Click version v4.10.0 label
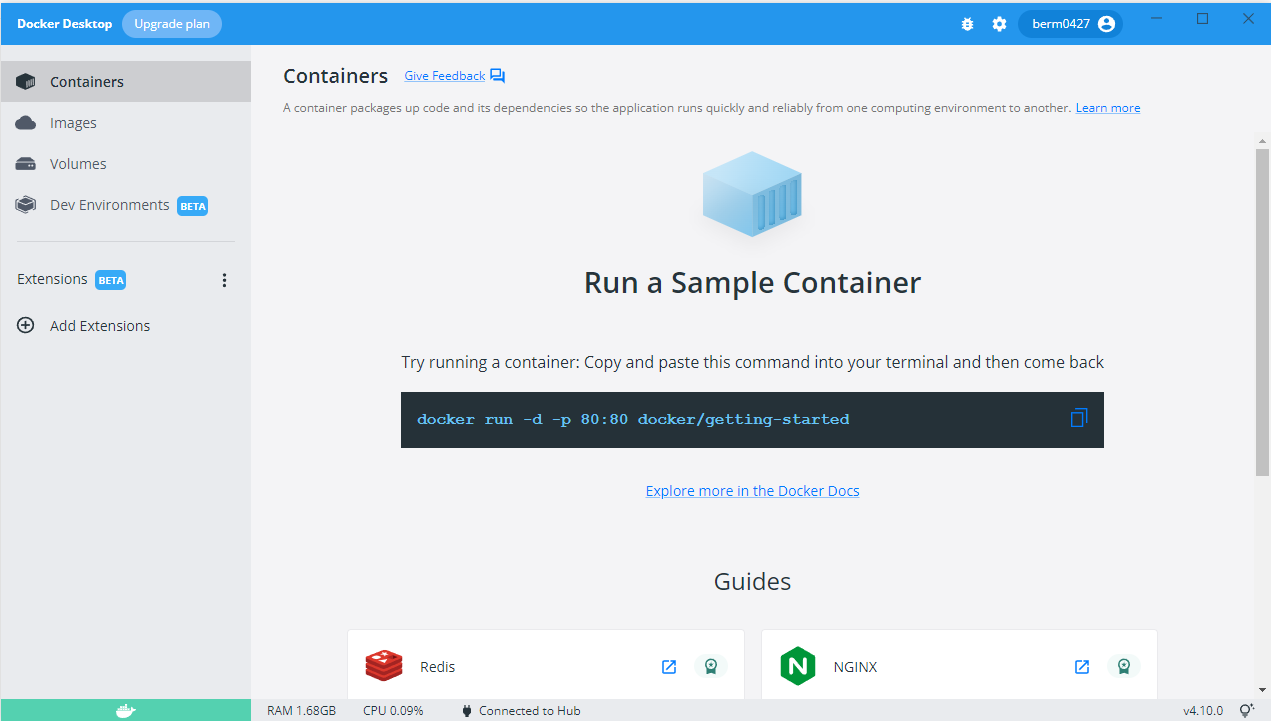1271x721 pixels. [1203, 711]
